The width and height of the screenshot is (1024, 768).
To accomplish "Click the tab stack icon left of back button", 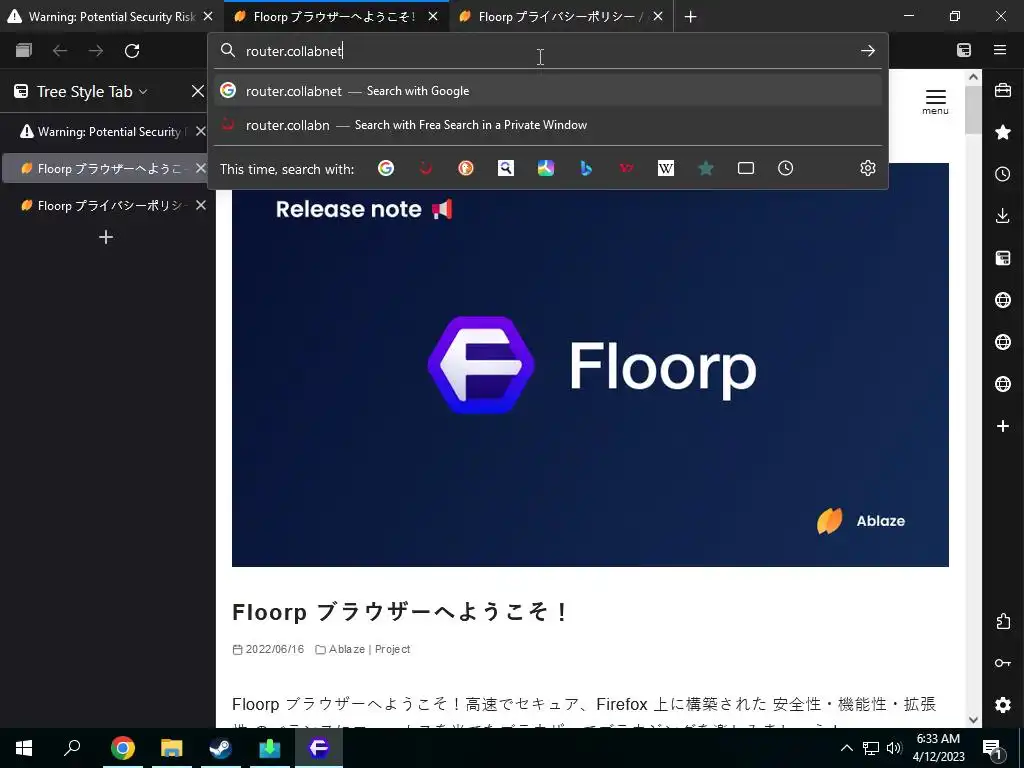I will click(24, 51).
